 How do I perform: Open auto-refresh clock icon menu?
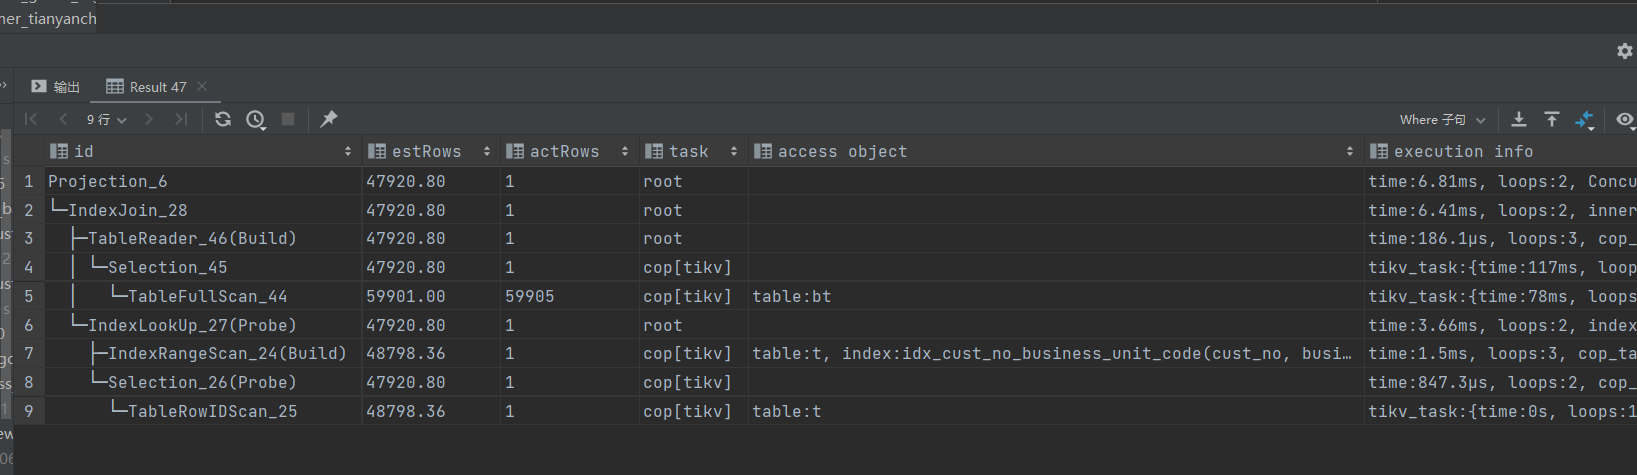tap(256, 119)
